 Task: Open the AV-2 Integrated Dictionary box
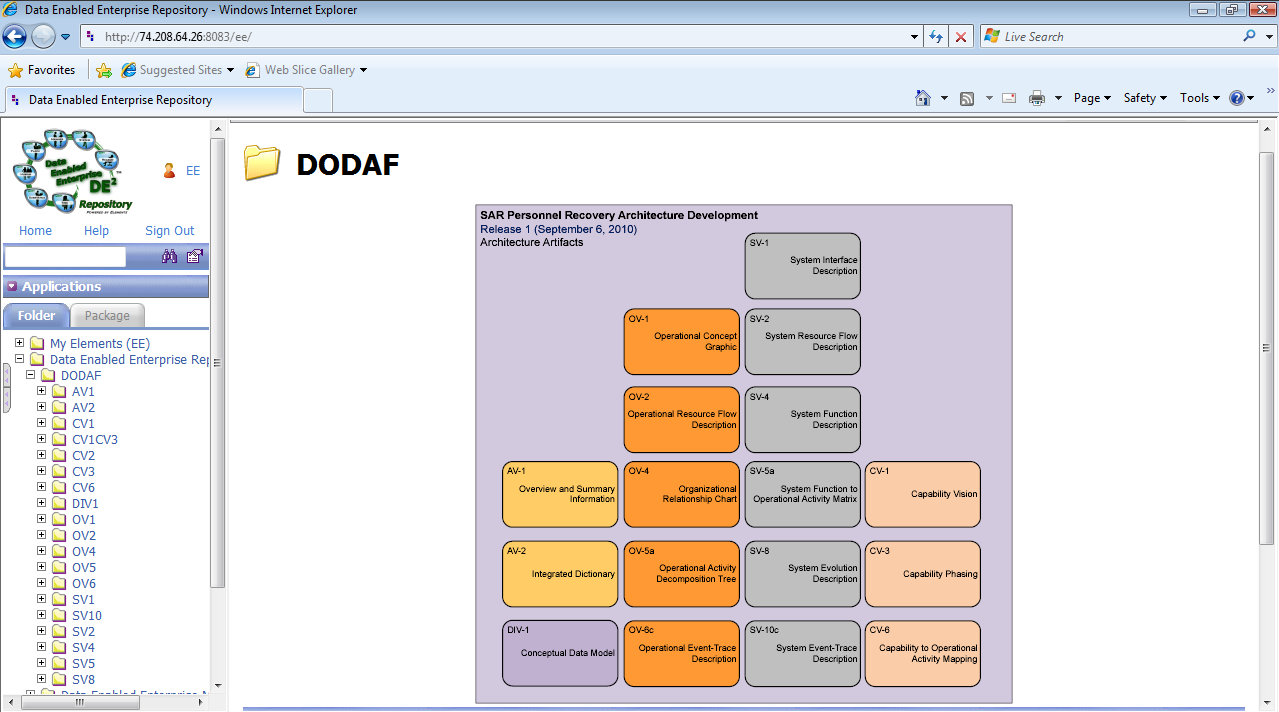tap(560, 574)
